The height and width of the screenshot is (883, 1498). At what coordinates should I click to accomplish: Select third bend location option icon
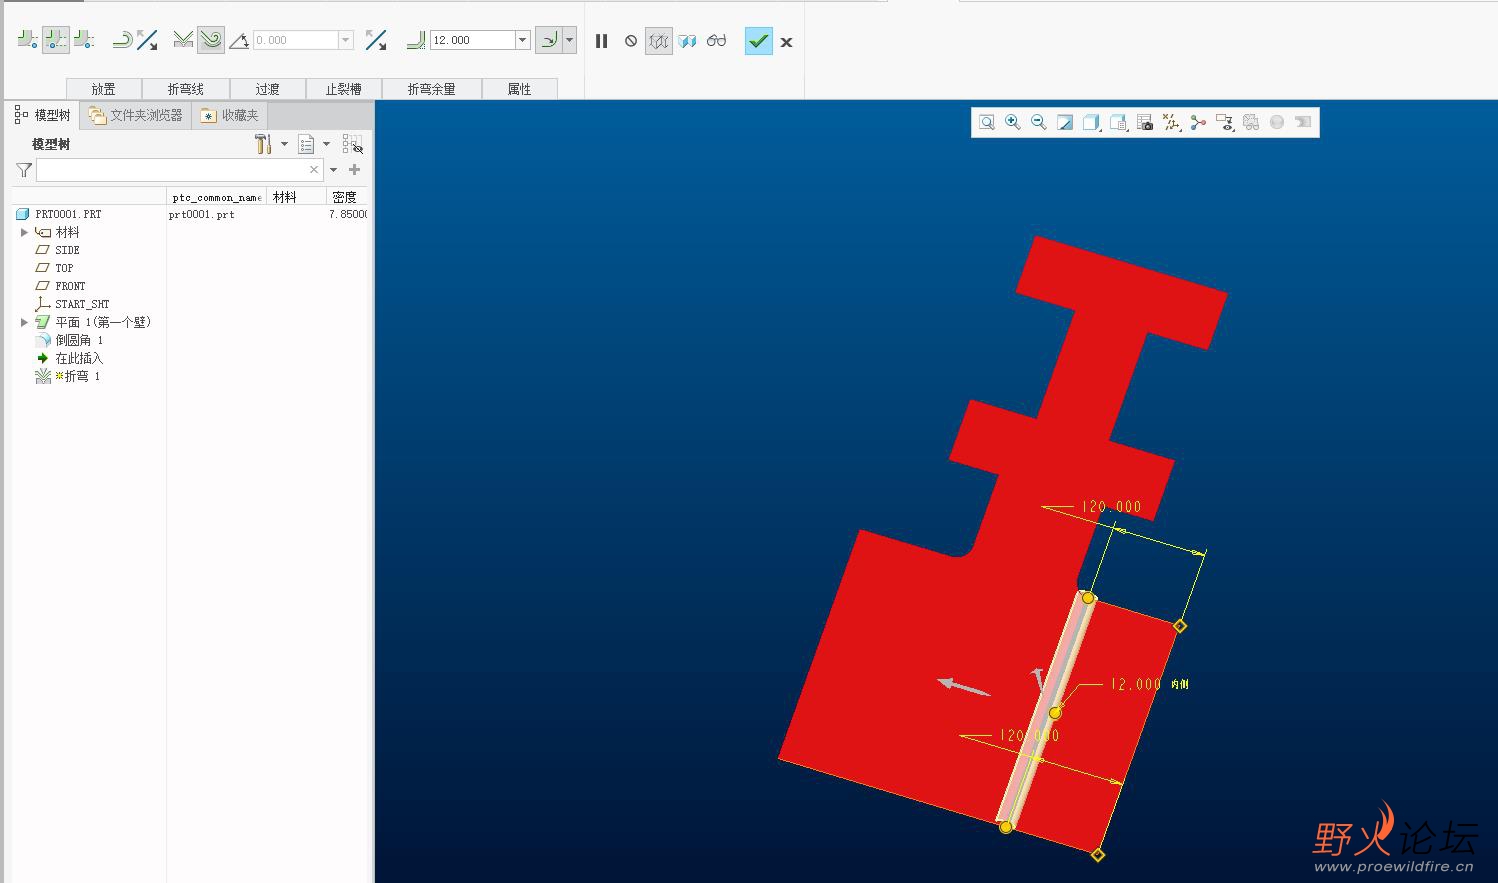(84, 40)
